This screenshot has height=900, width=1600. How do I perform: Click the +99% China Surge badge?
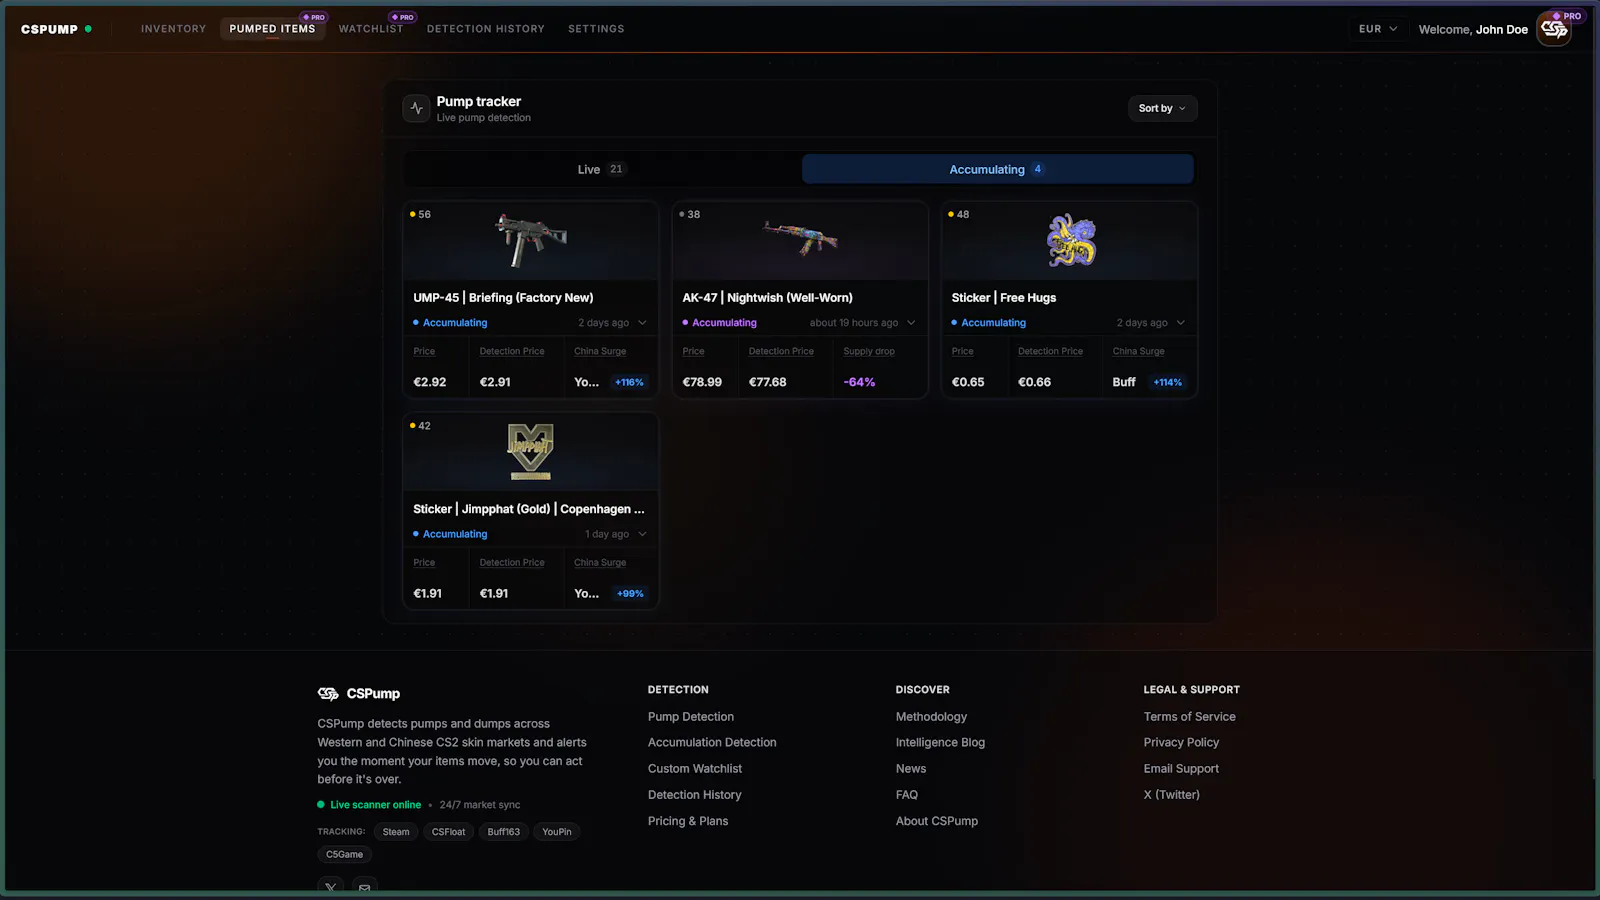(x=630, y=594)
